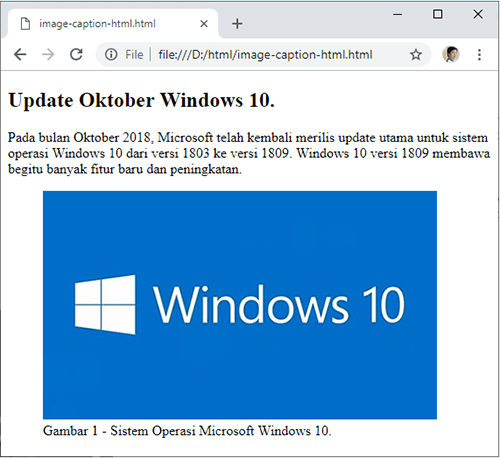Open a new tab with the plus button

click(237, 24)
